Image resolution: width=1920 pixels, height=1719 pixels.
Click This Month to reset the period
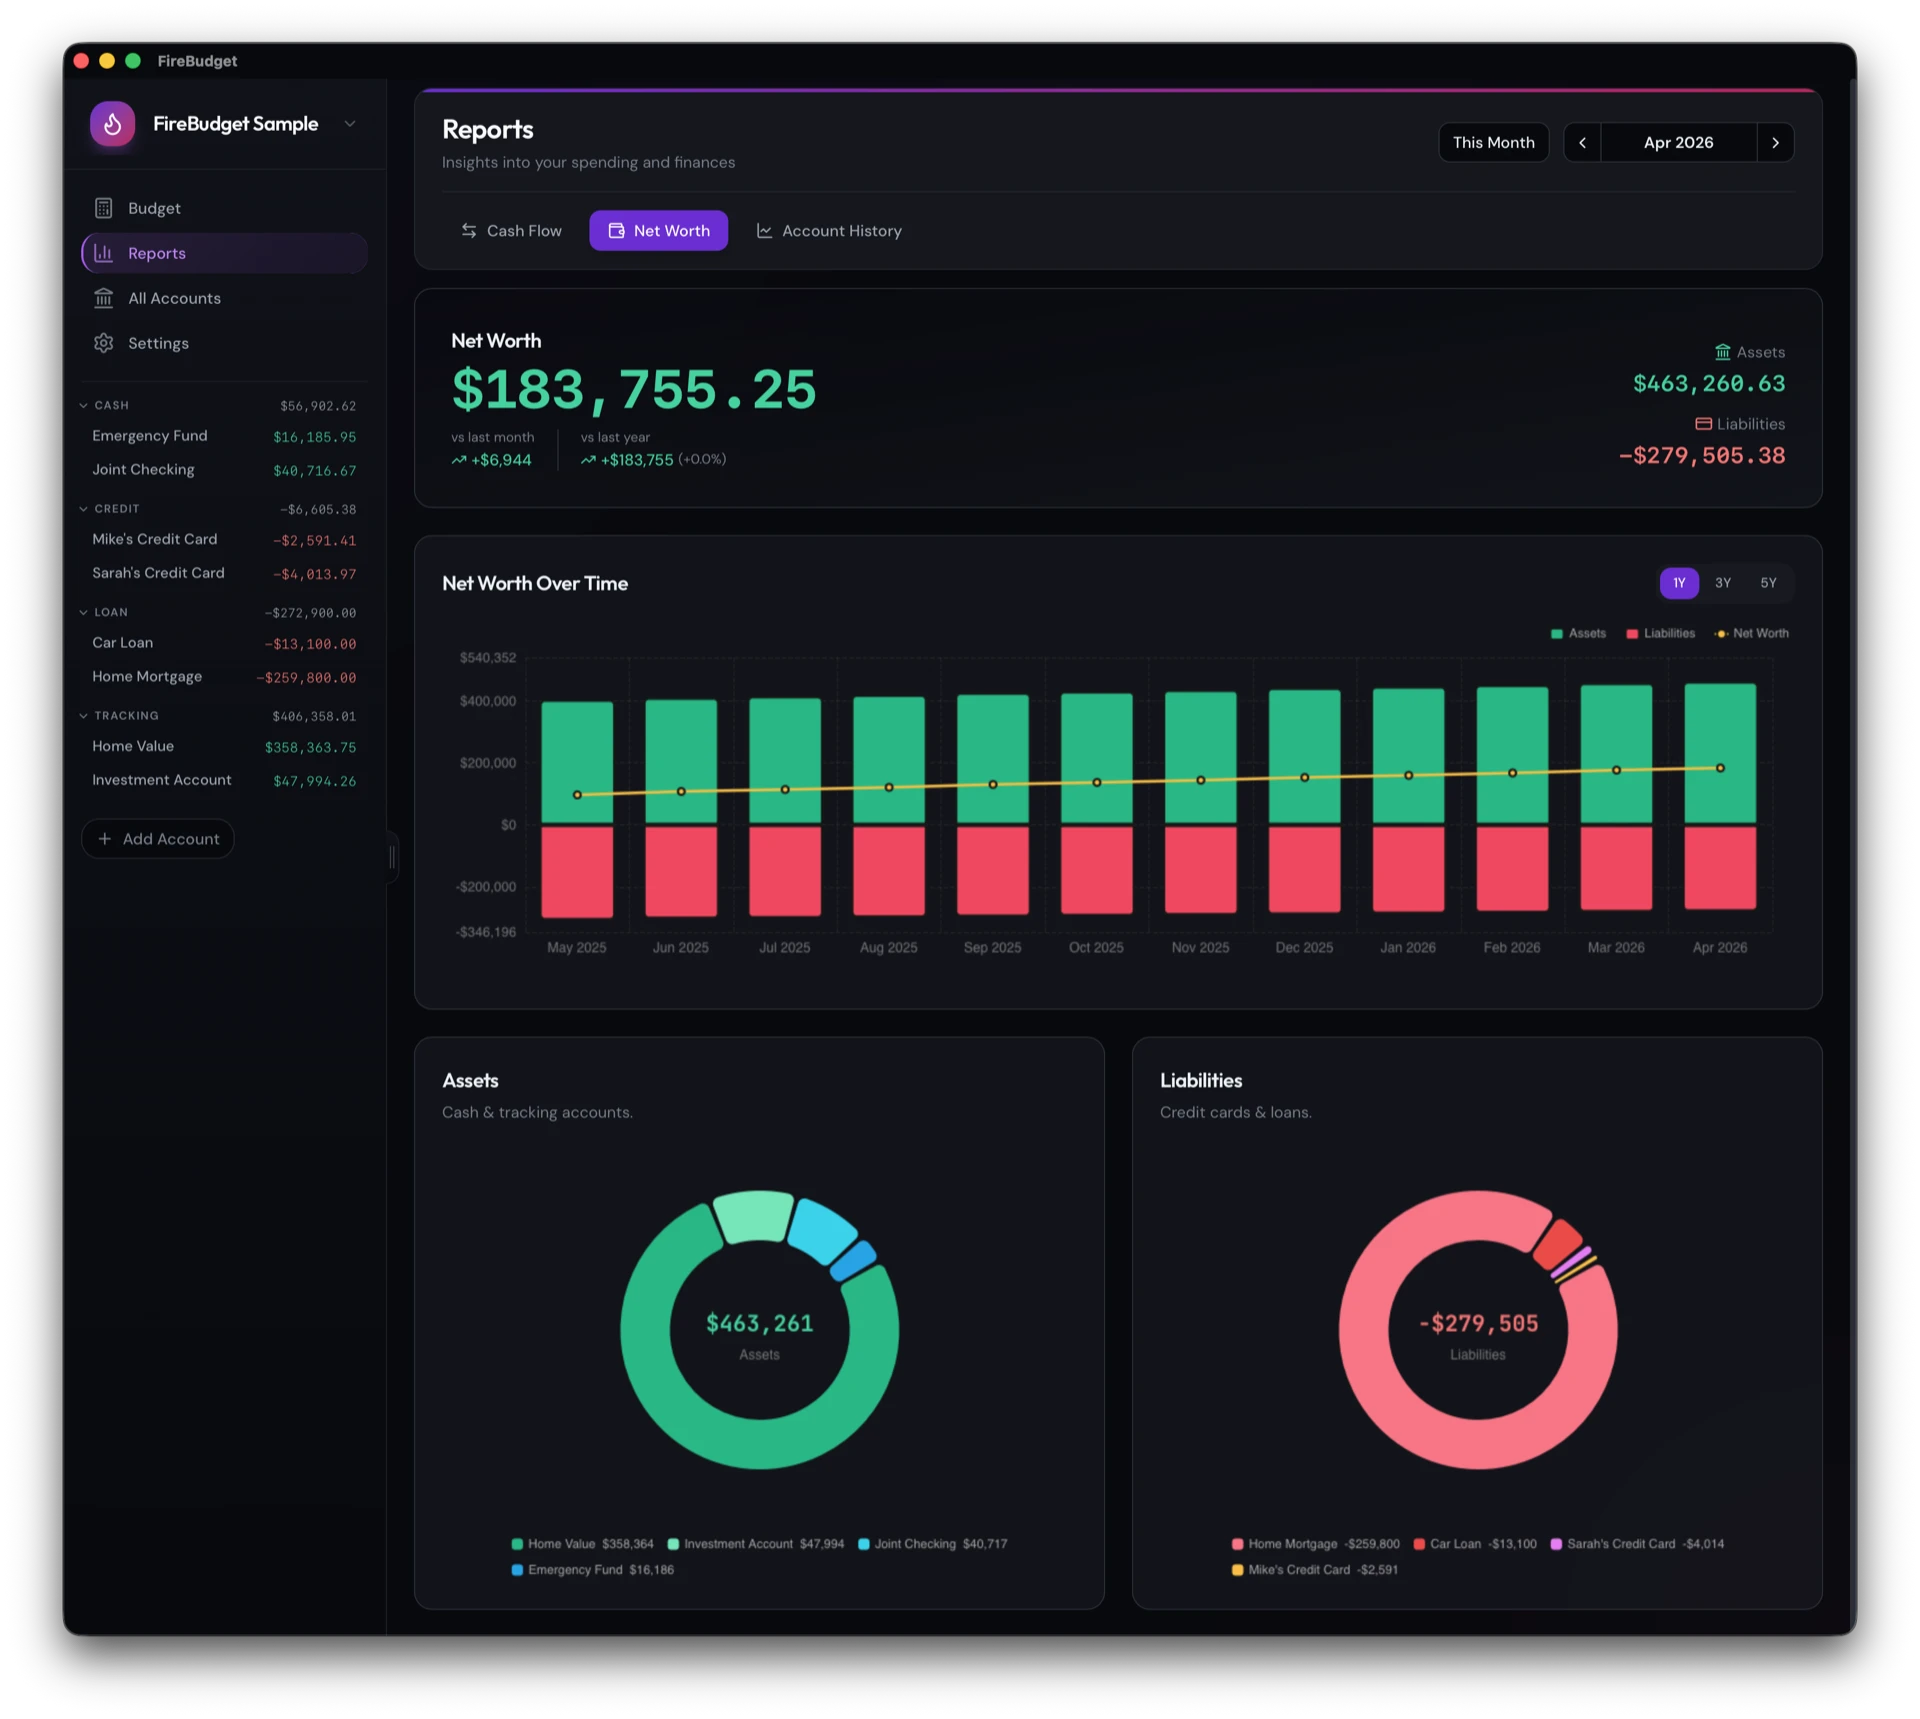click(x=1493, y=142)
